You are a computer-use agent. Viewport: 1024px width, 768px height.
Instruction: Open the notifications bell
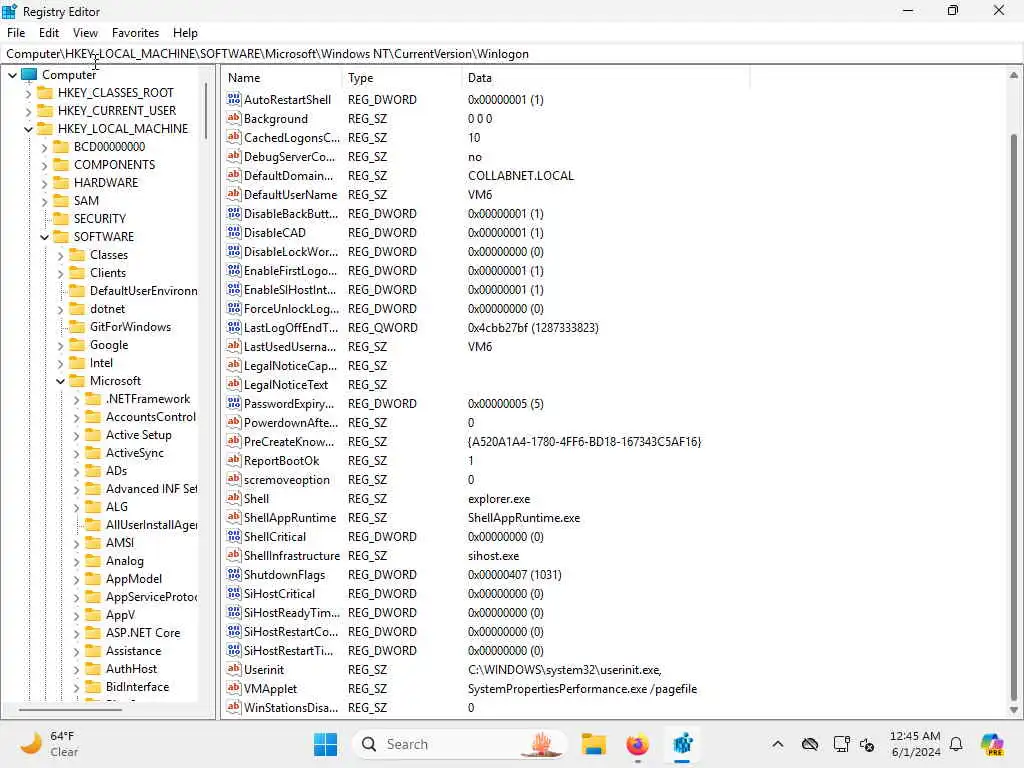956,744
